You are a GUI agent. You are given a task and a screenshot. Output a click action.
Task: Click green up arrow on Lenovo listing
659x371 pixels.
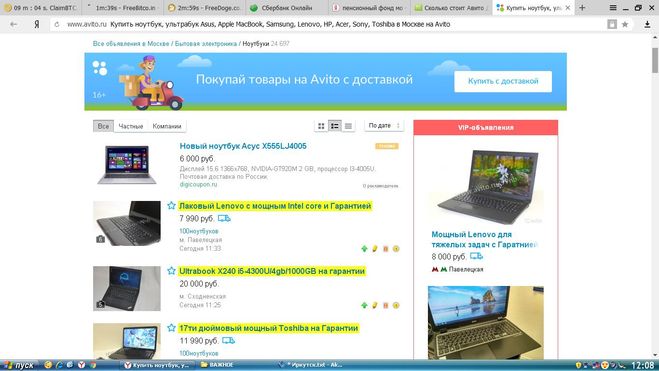click(x=364, y=249)
